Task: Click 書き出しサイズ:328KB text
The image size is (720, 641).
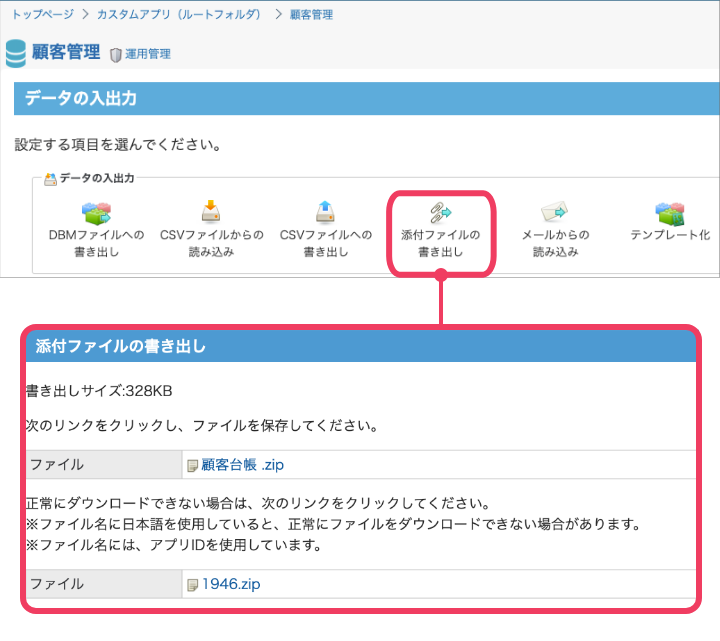Action: point(99,391)
